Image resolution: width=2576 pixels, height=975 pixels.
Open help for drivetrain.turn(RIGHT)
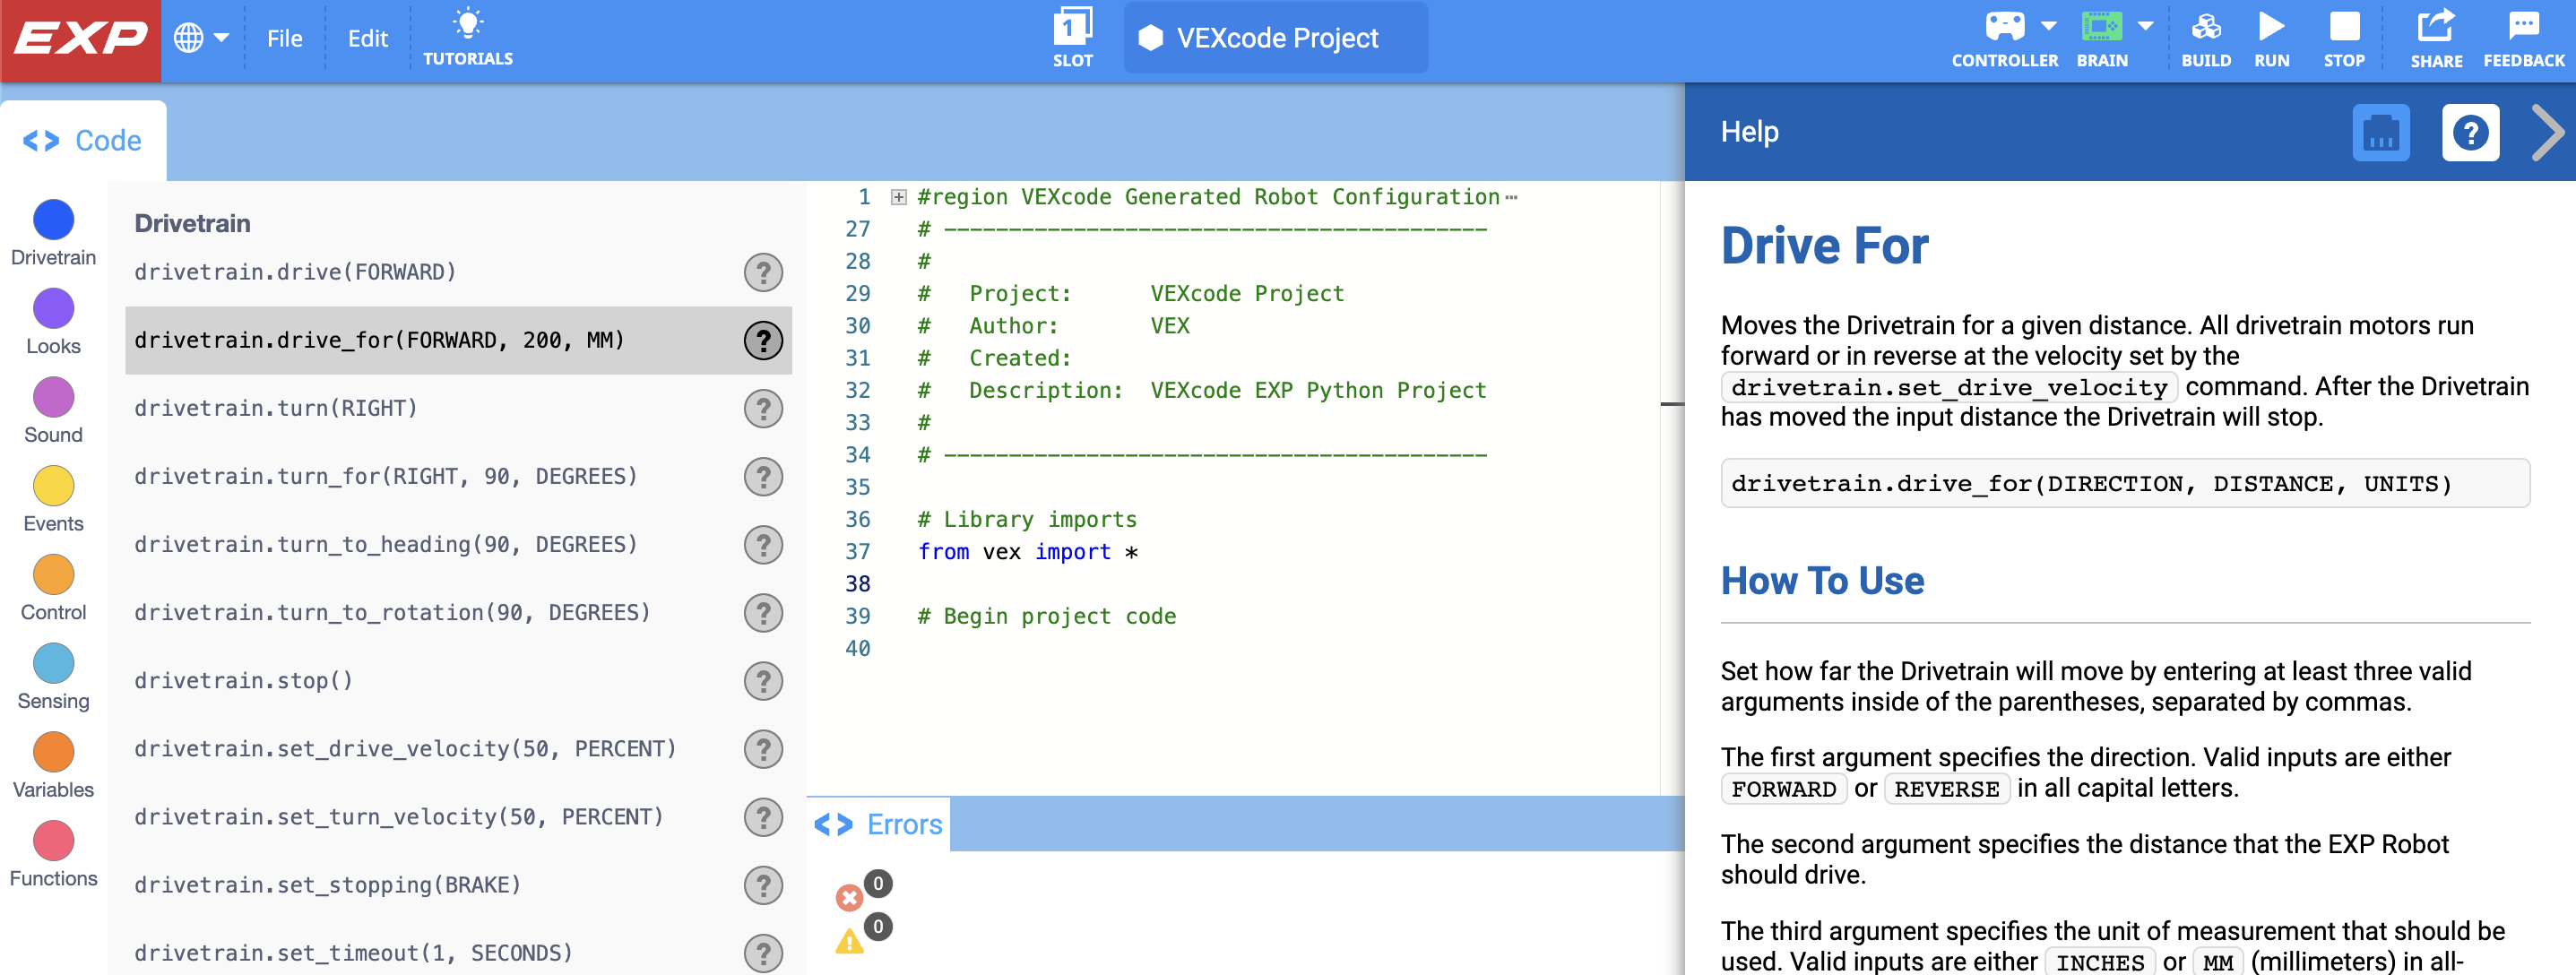(763, 408)
